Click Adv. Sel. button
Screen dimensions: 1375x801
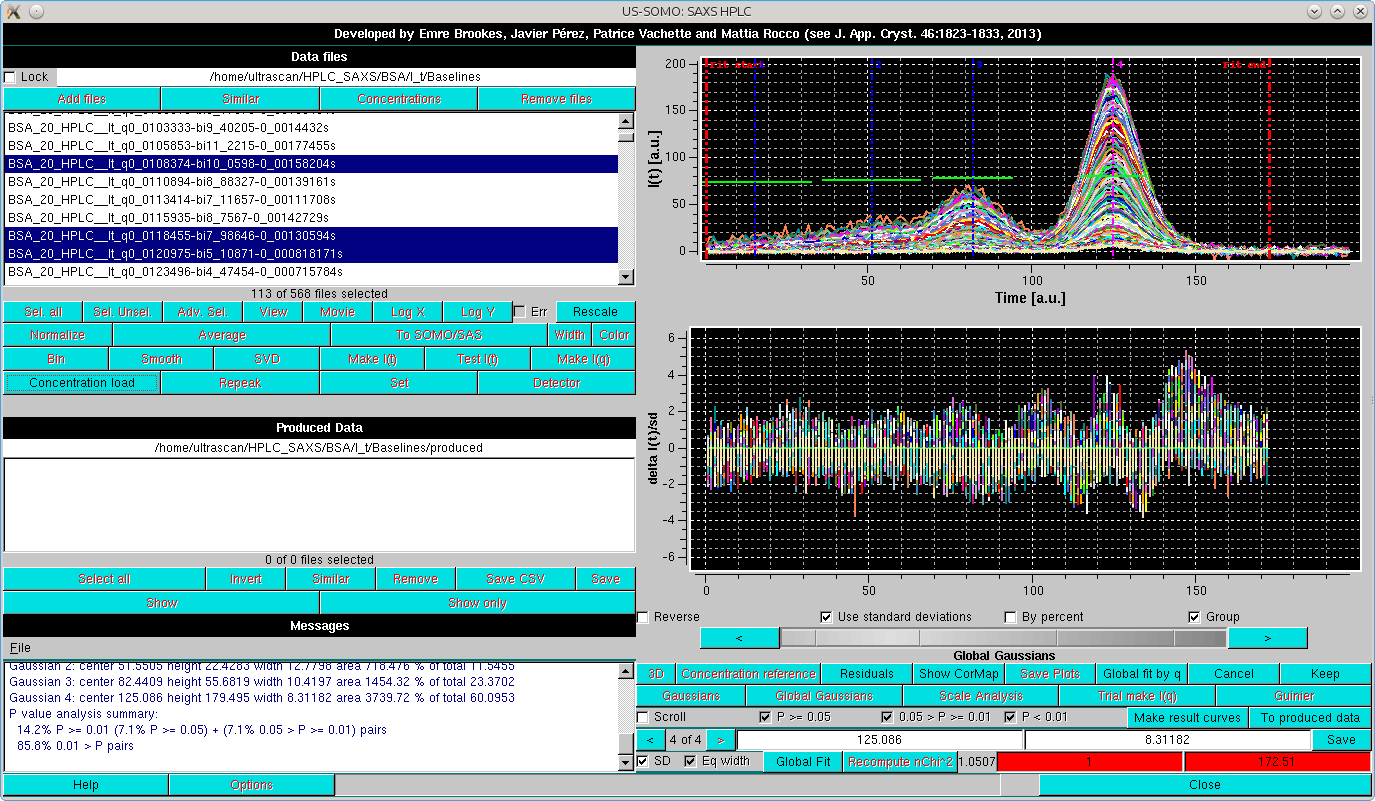click(x=203, y=312)
